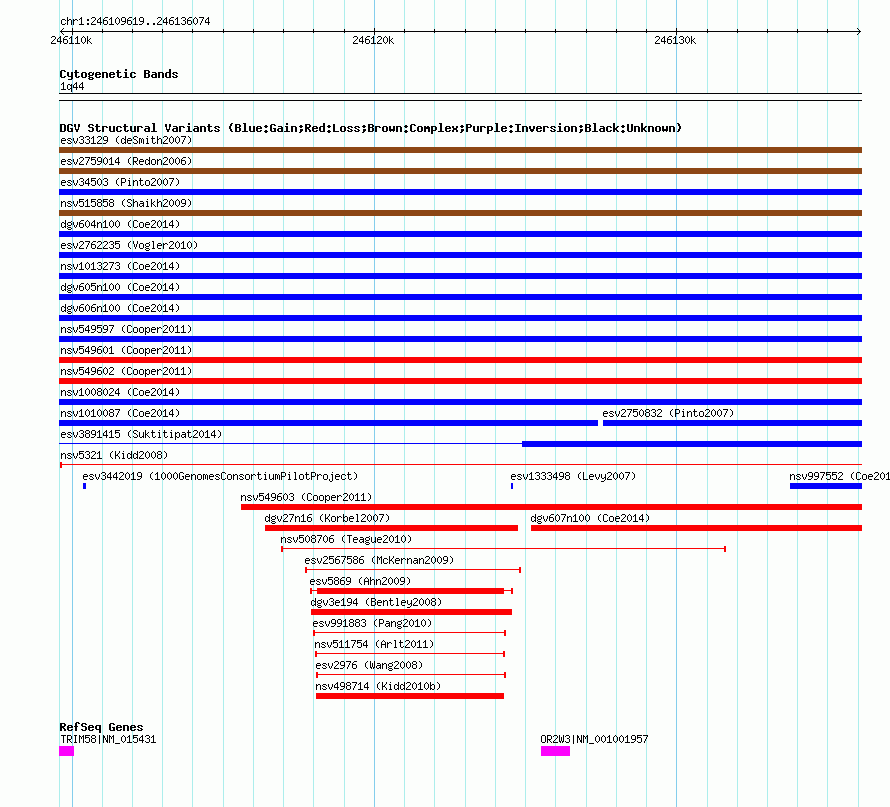Click the nsv549601 (Cooper2011) red loss bar
Image resolution: width=890 pixels, height=807 pixels.
click(x=460, y=360)
